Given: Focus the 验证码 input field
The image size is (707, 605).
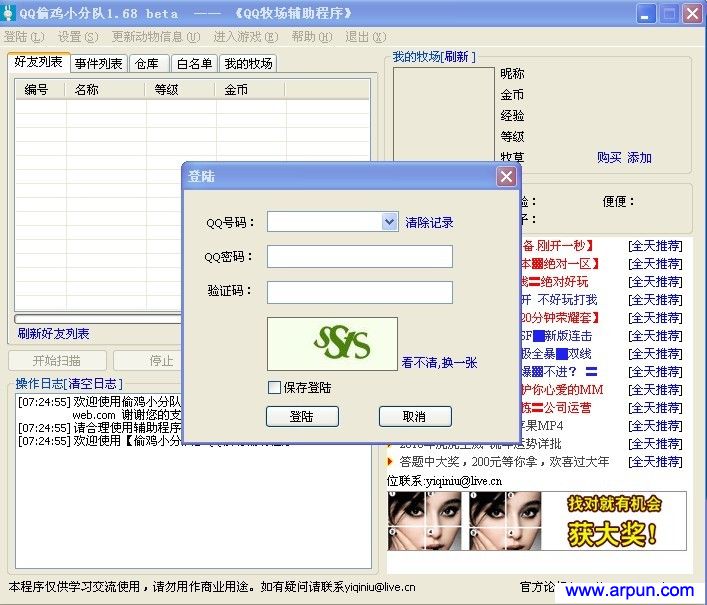Looking at the screenshot, I should [x=360, y=293].
